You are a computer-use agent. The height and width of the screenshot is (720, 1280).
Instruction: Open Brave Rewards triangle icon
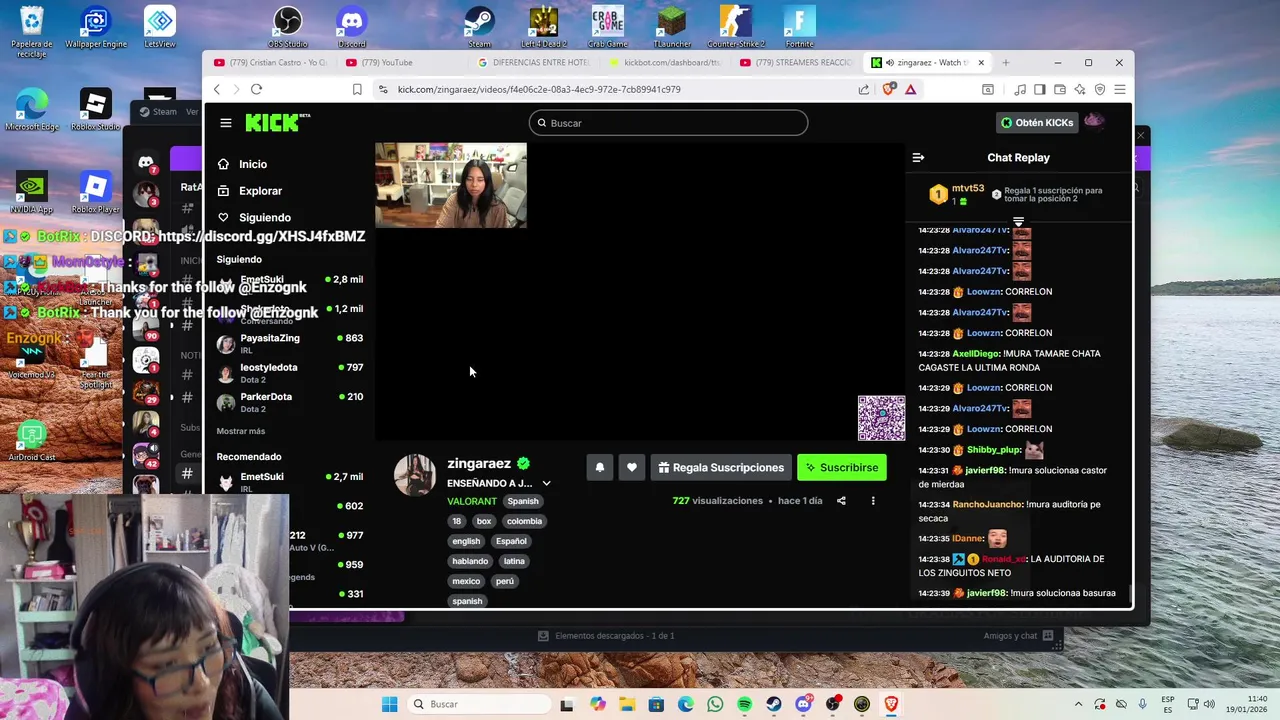tap(911, 89)
